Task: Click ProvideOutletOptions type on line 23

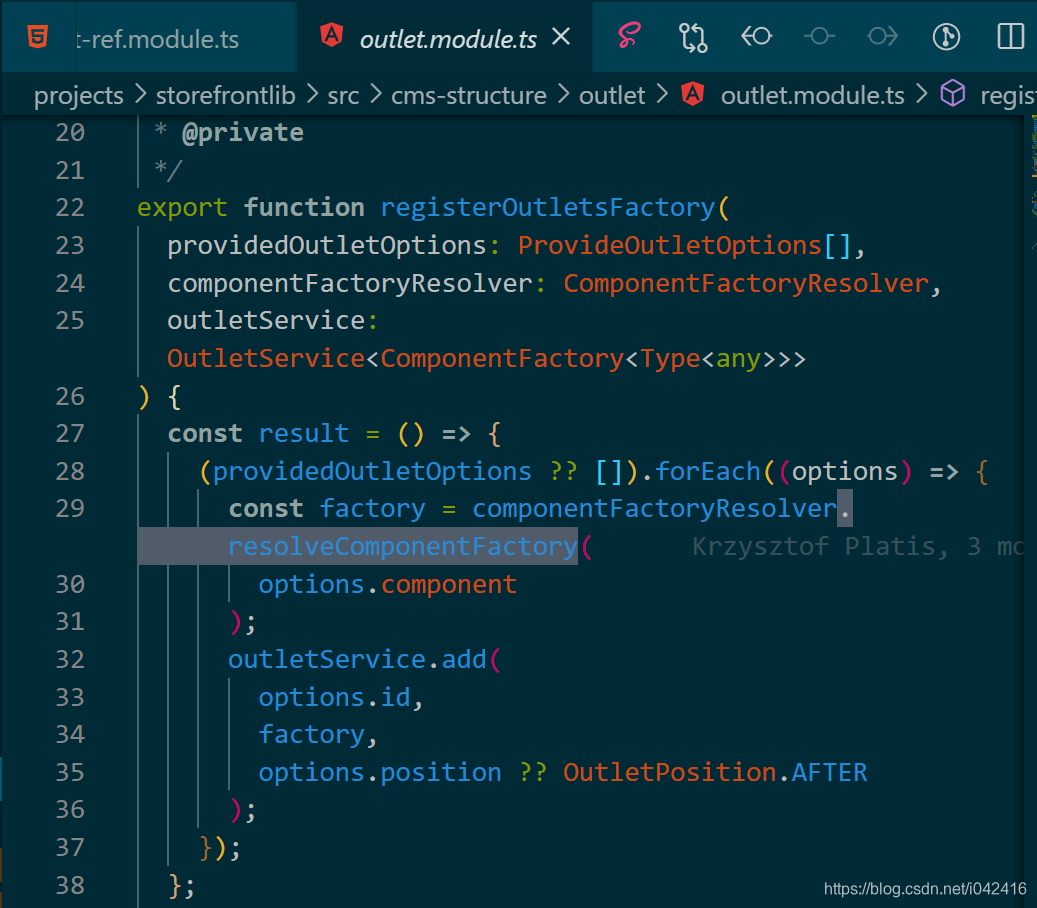Action: pyautogui.click(x=669, y=245)
